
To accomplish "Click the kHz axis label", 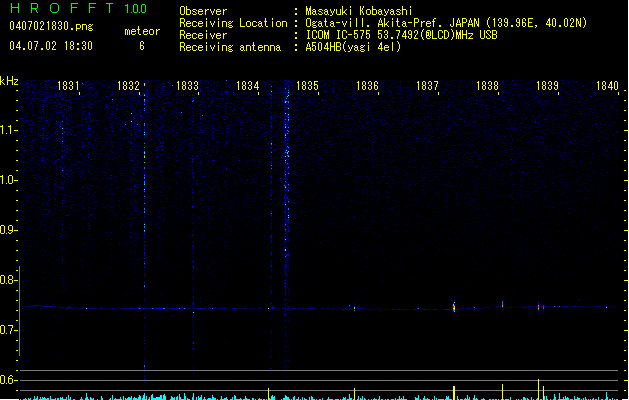I will coord(9,81).
